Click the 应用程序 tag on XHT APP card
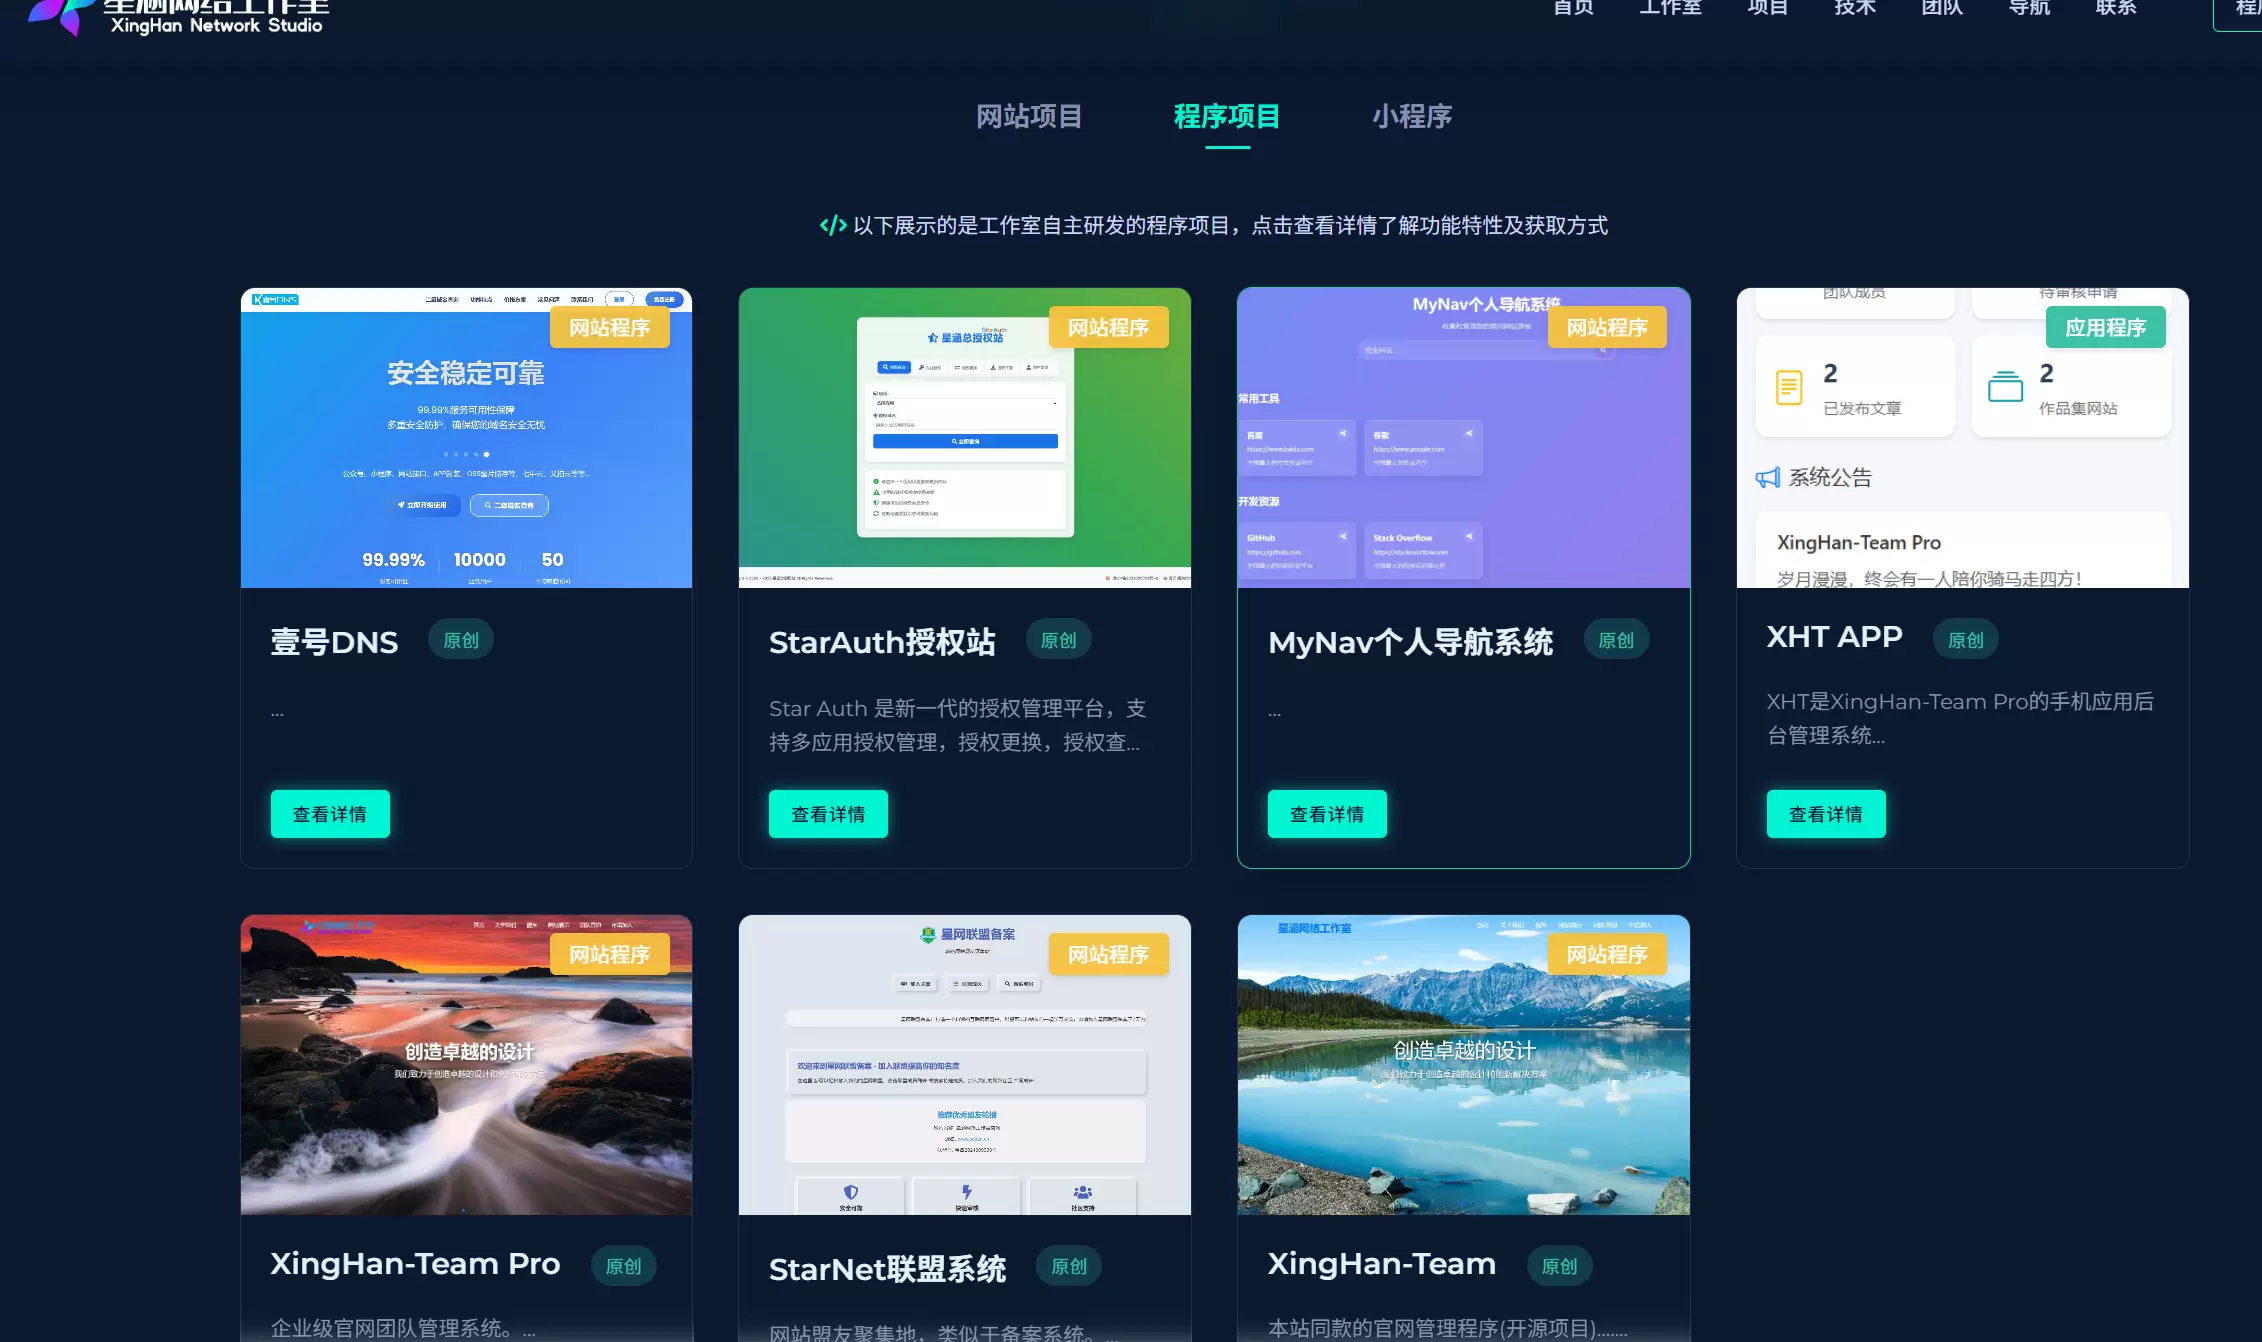 [x=2105, y=328]
